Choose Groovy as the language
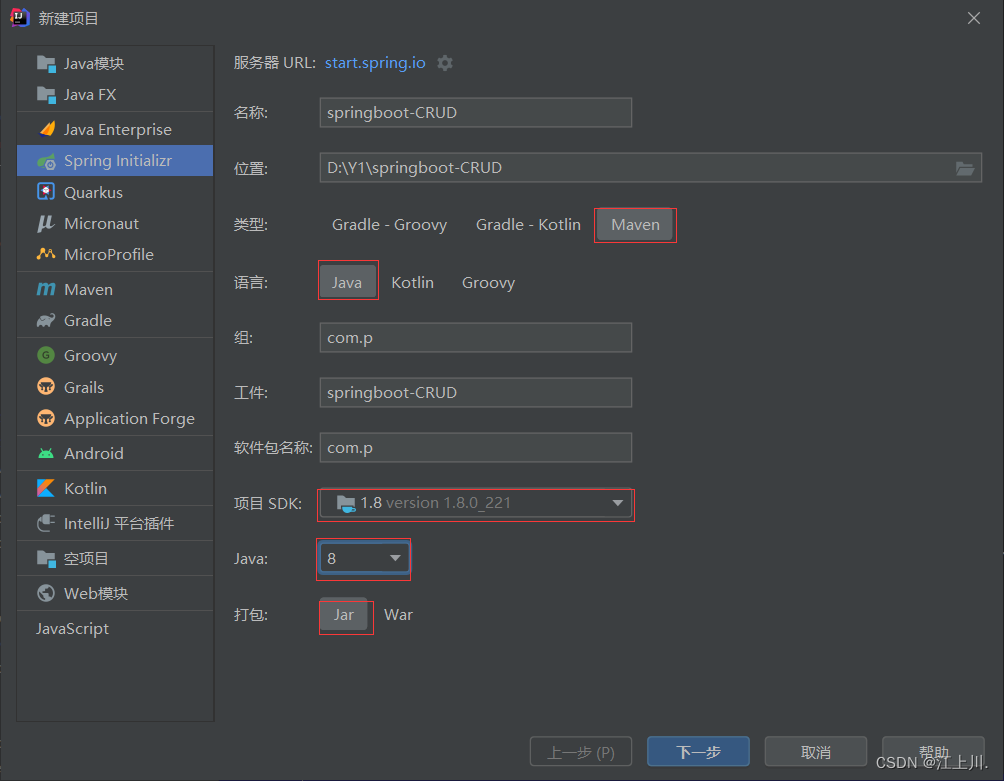This screenshot has width=1004, height=781. click(489, 282)
